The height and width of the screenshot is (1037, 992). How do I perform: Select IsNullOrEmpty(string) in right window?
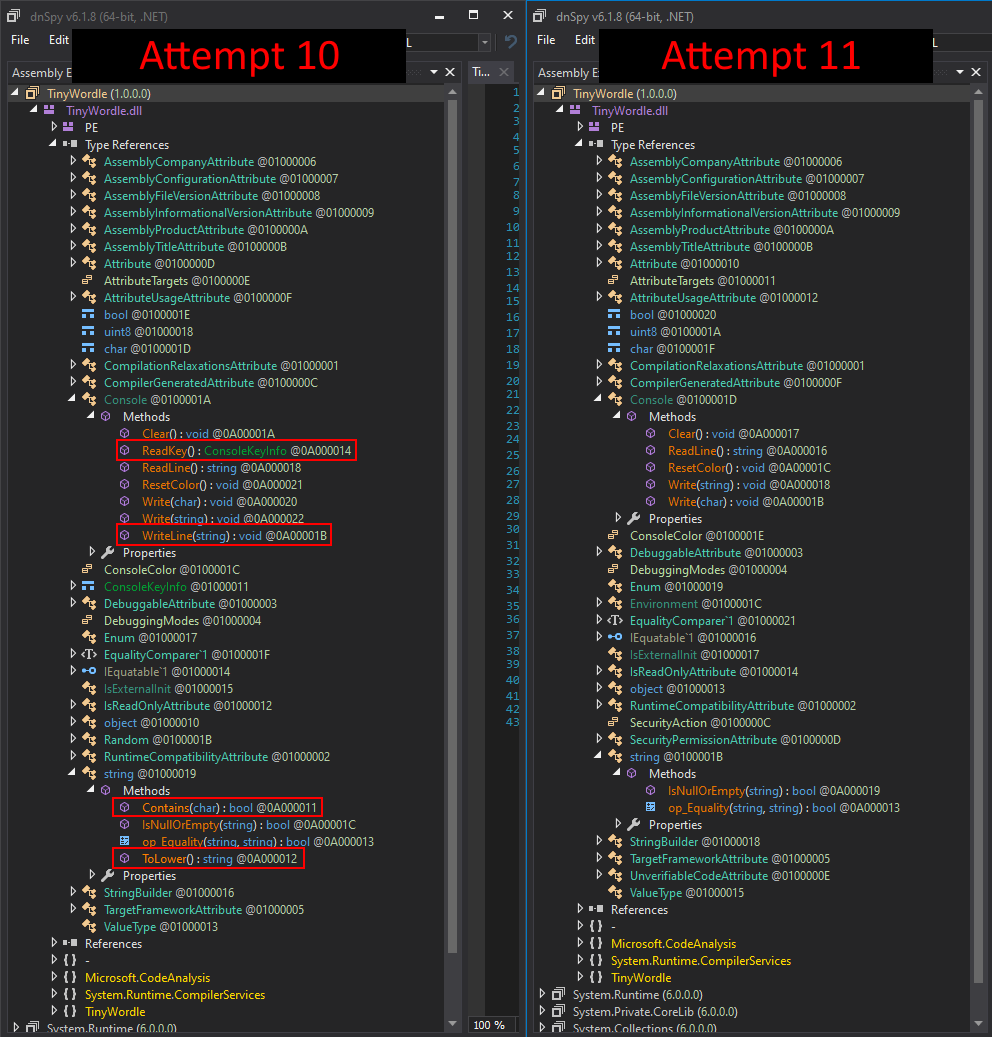click(774, 790)
